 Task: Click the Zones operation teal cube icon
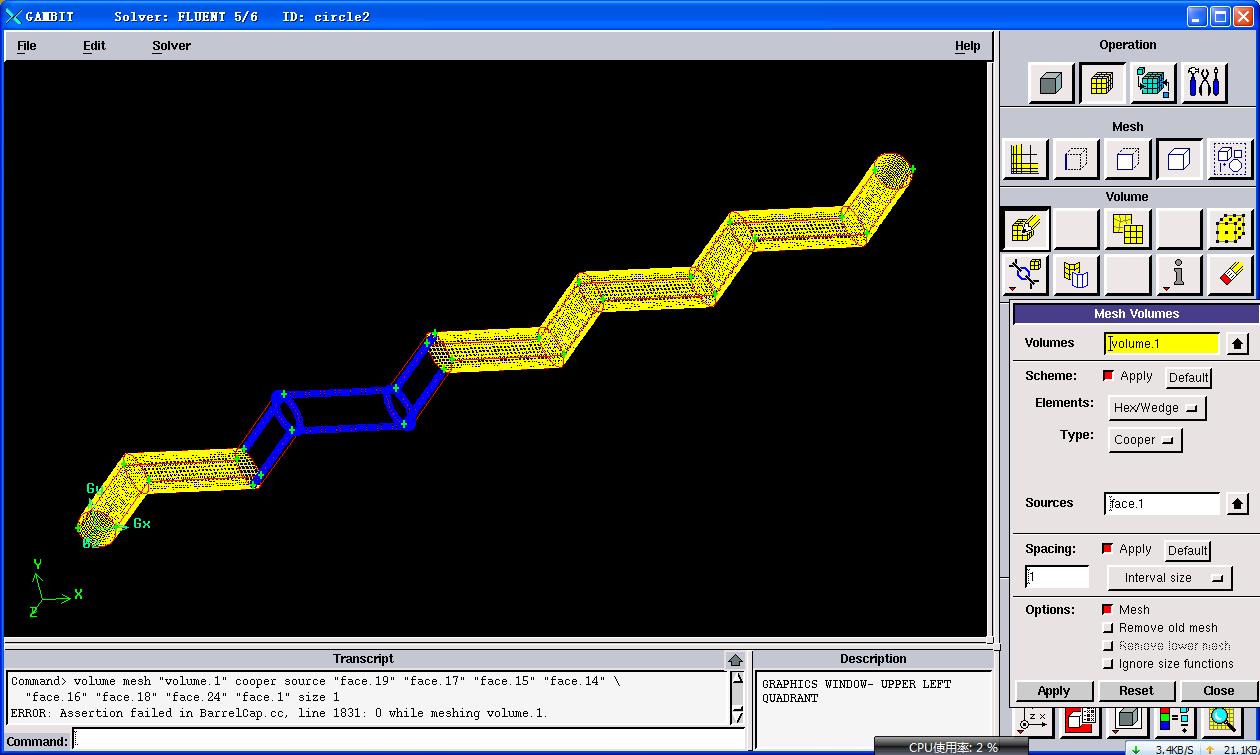click(x=1153, y=83)
